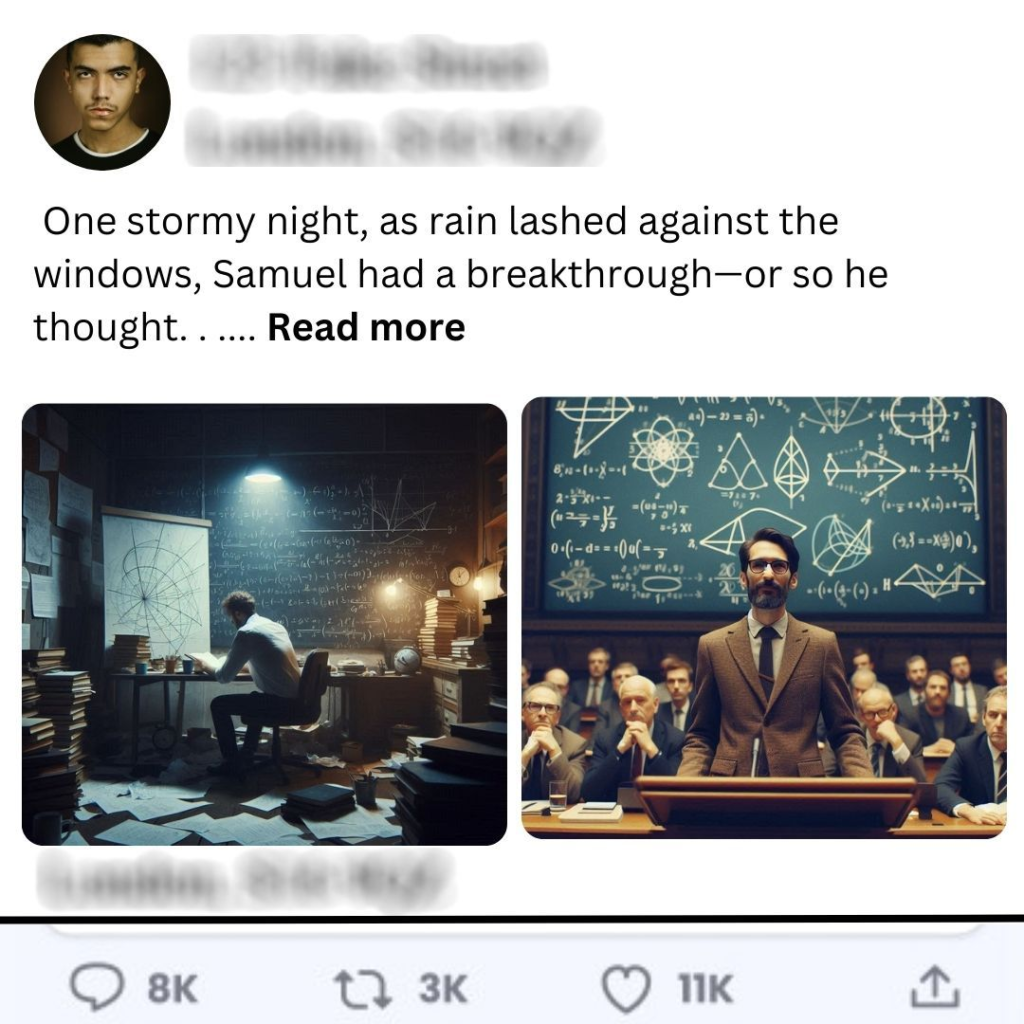Click the 3K reposts count
The image size is (1024, 1024).
coord(442,988)
